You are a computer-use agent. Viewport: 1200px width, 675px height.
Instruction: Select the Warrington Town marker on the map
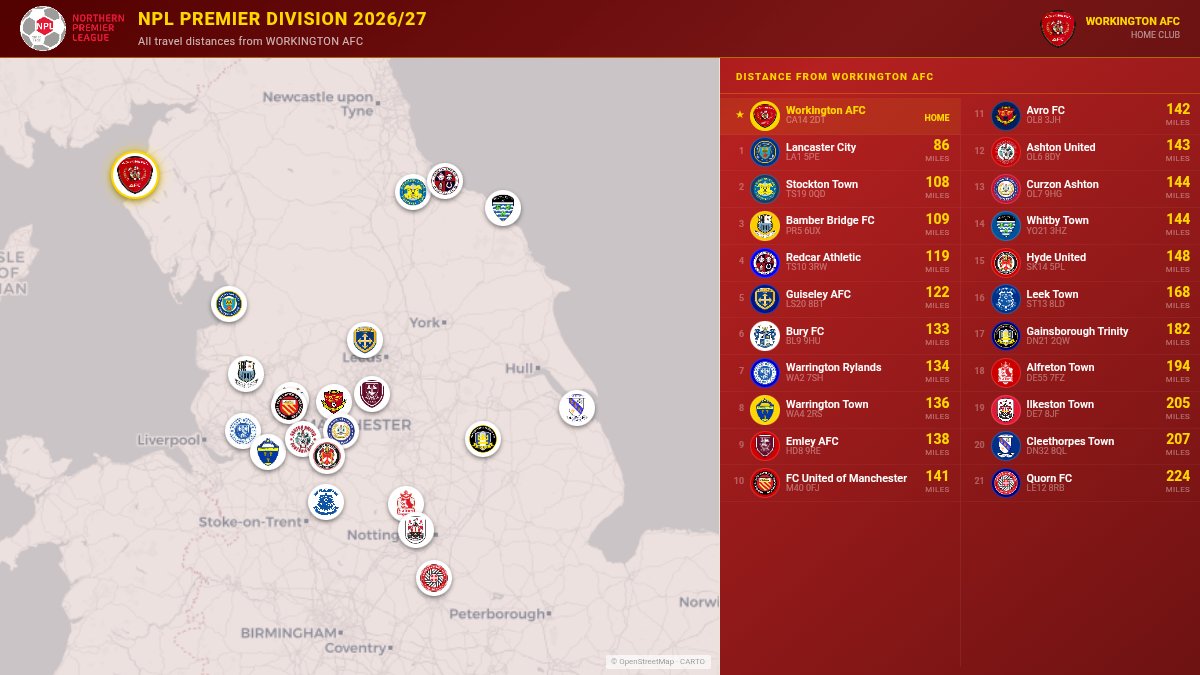tap(268, 452)
